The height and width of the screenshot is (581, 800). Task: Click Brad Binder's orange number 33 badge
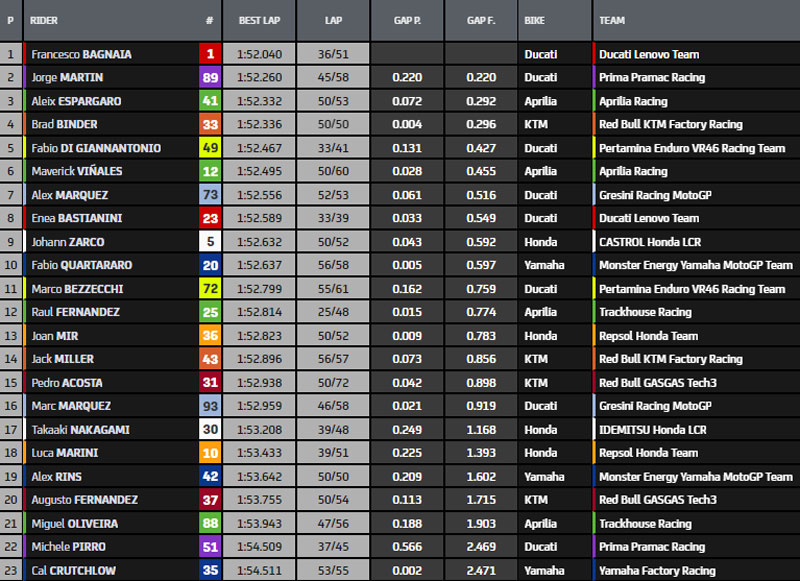(x=210, y=124)
